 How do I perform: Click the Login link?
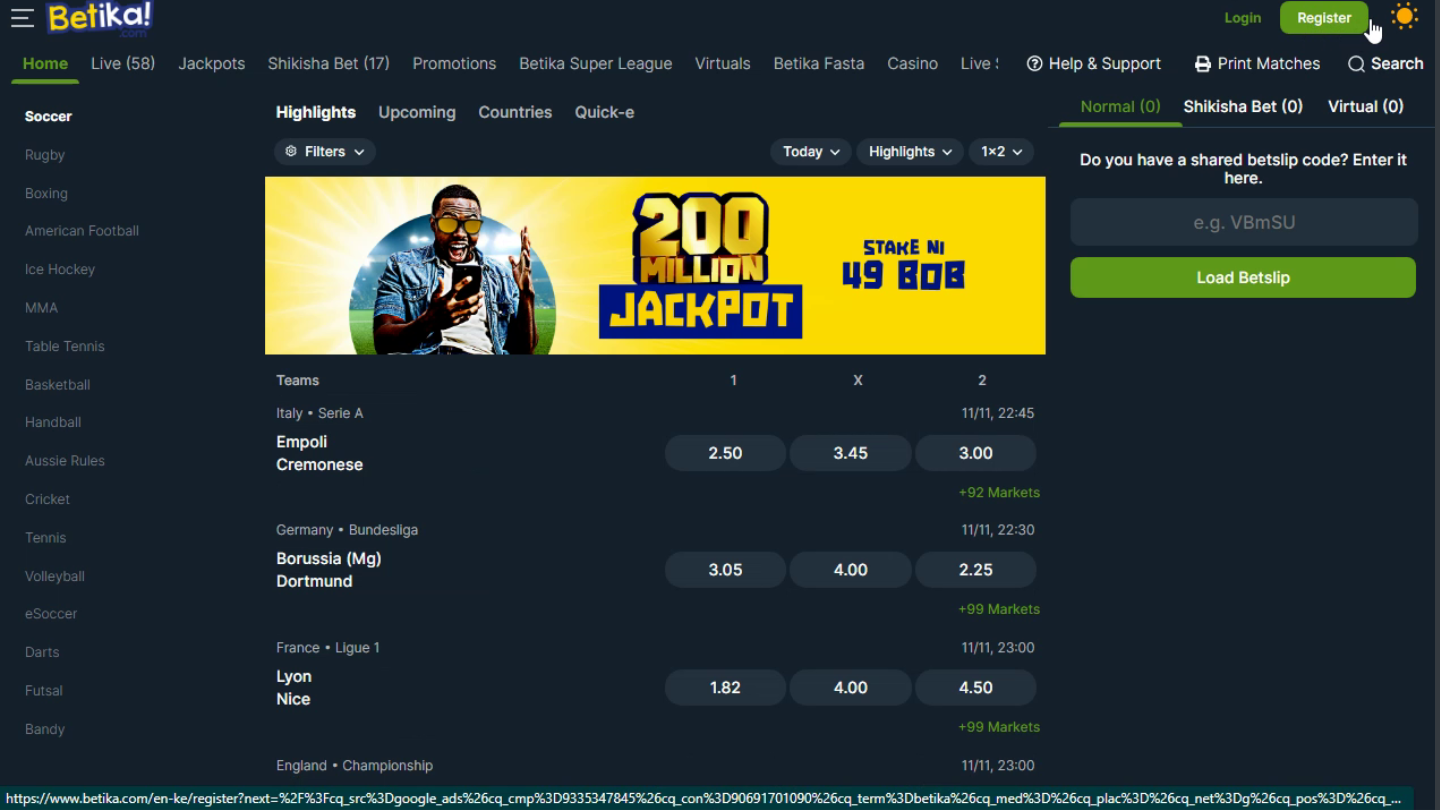[x=1242, y=18]
